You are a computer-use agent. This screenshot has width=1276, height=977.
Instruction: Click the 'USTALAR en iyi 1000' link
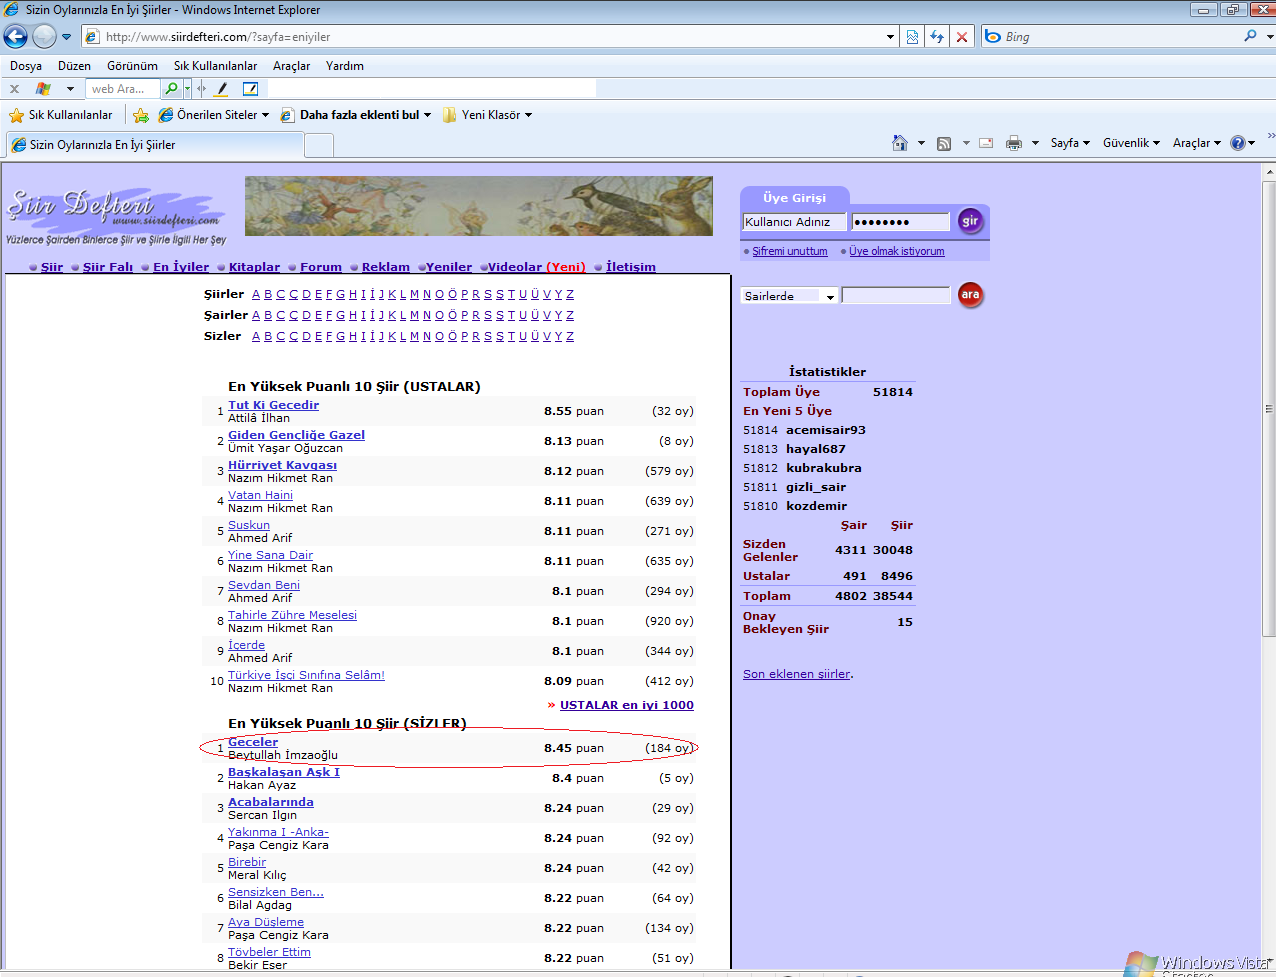626,705
